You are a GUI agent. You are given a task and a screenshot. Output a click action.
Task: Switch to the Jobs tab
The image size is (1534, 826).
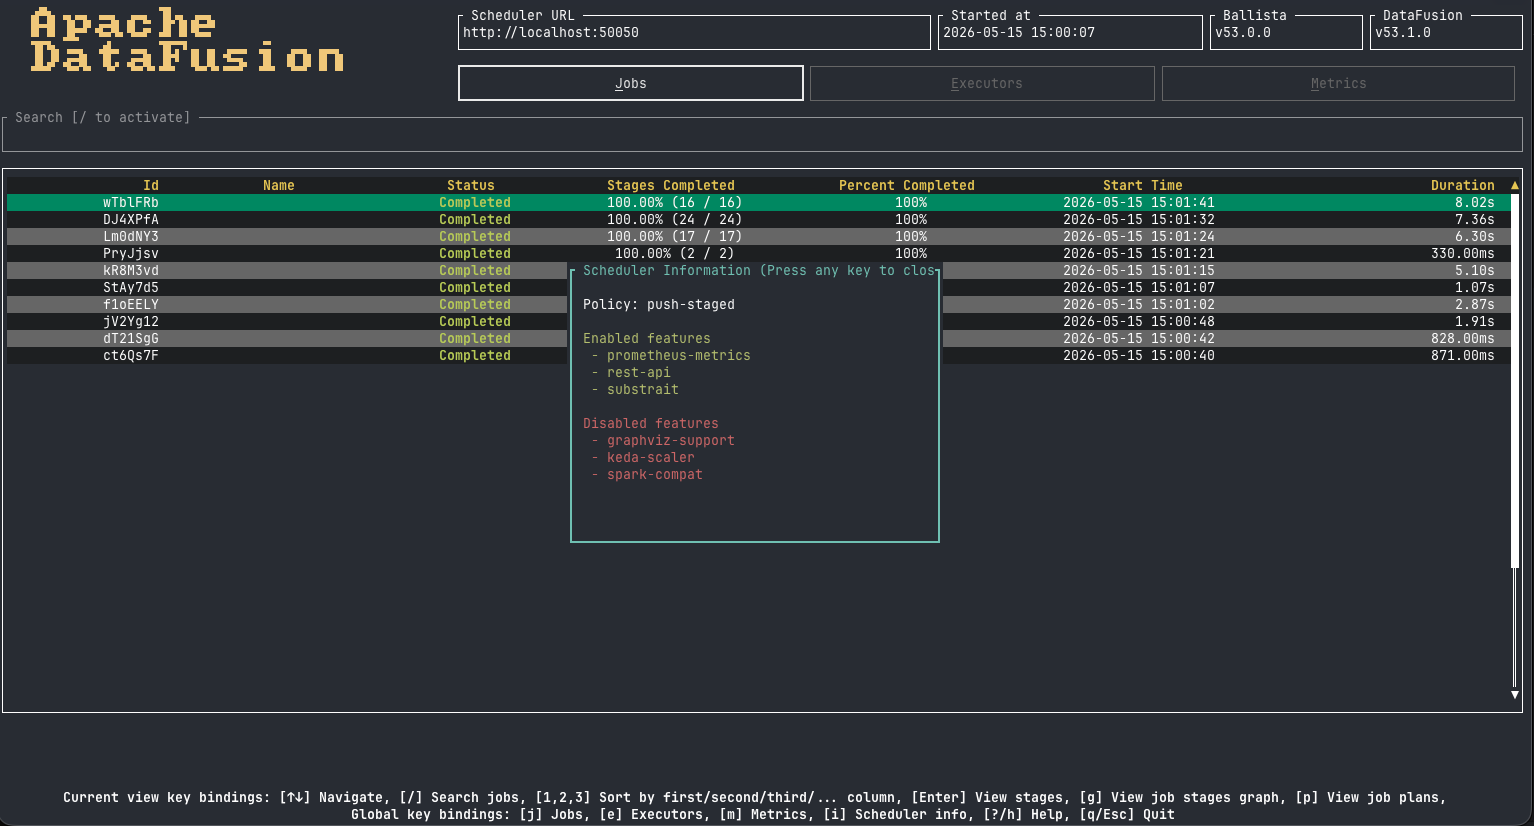pos(631,83)
